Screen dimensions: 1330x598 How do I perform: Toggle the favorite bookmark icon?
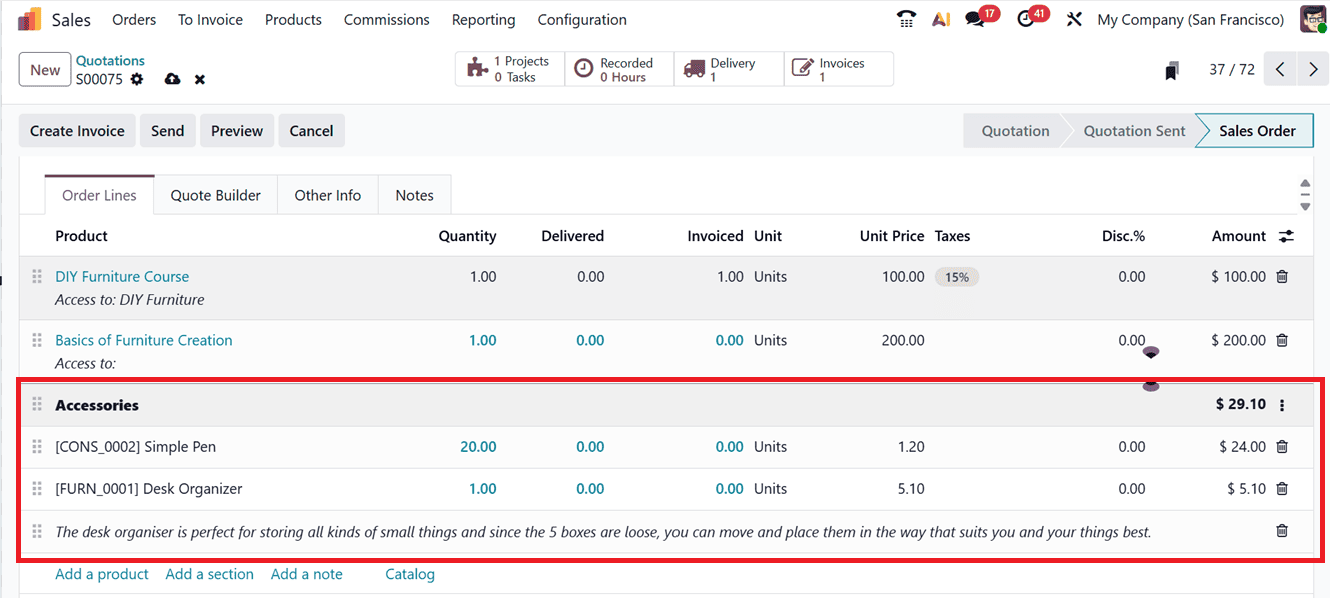(1171, 68)
